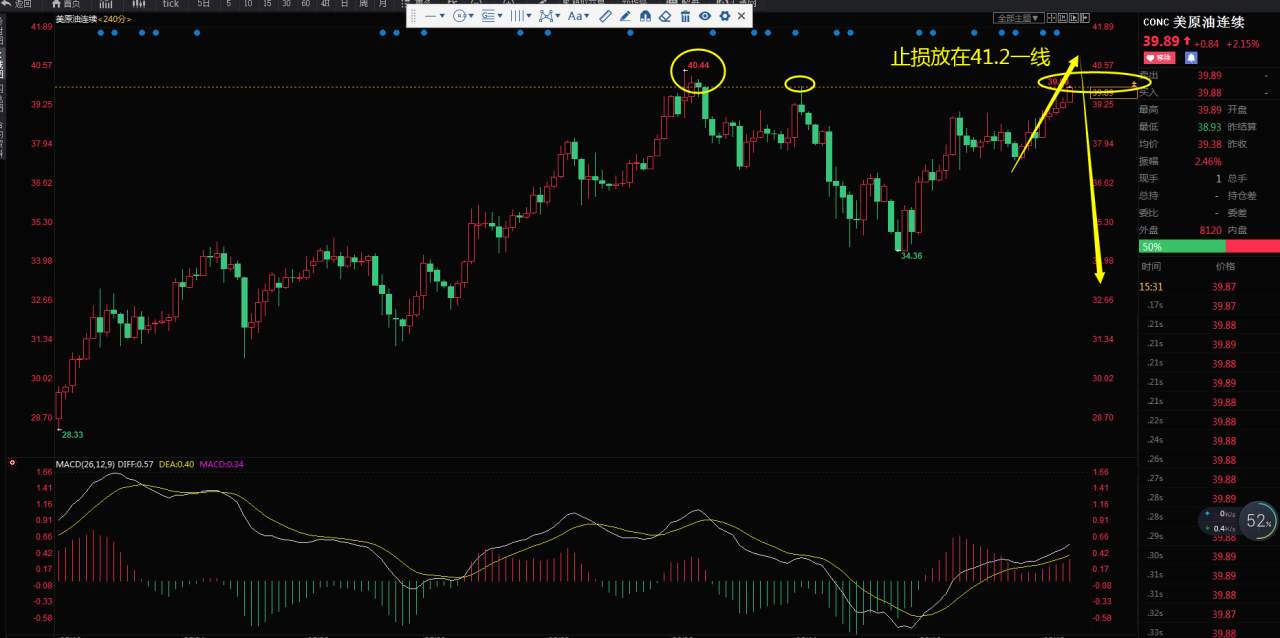This screenshot has height=638, width=1280.
Task: Click the 15:31 tick row
Action: [x=1209, y=286]
